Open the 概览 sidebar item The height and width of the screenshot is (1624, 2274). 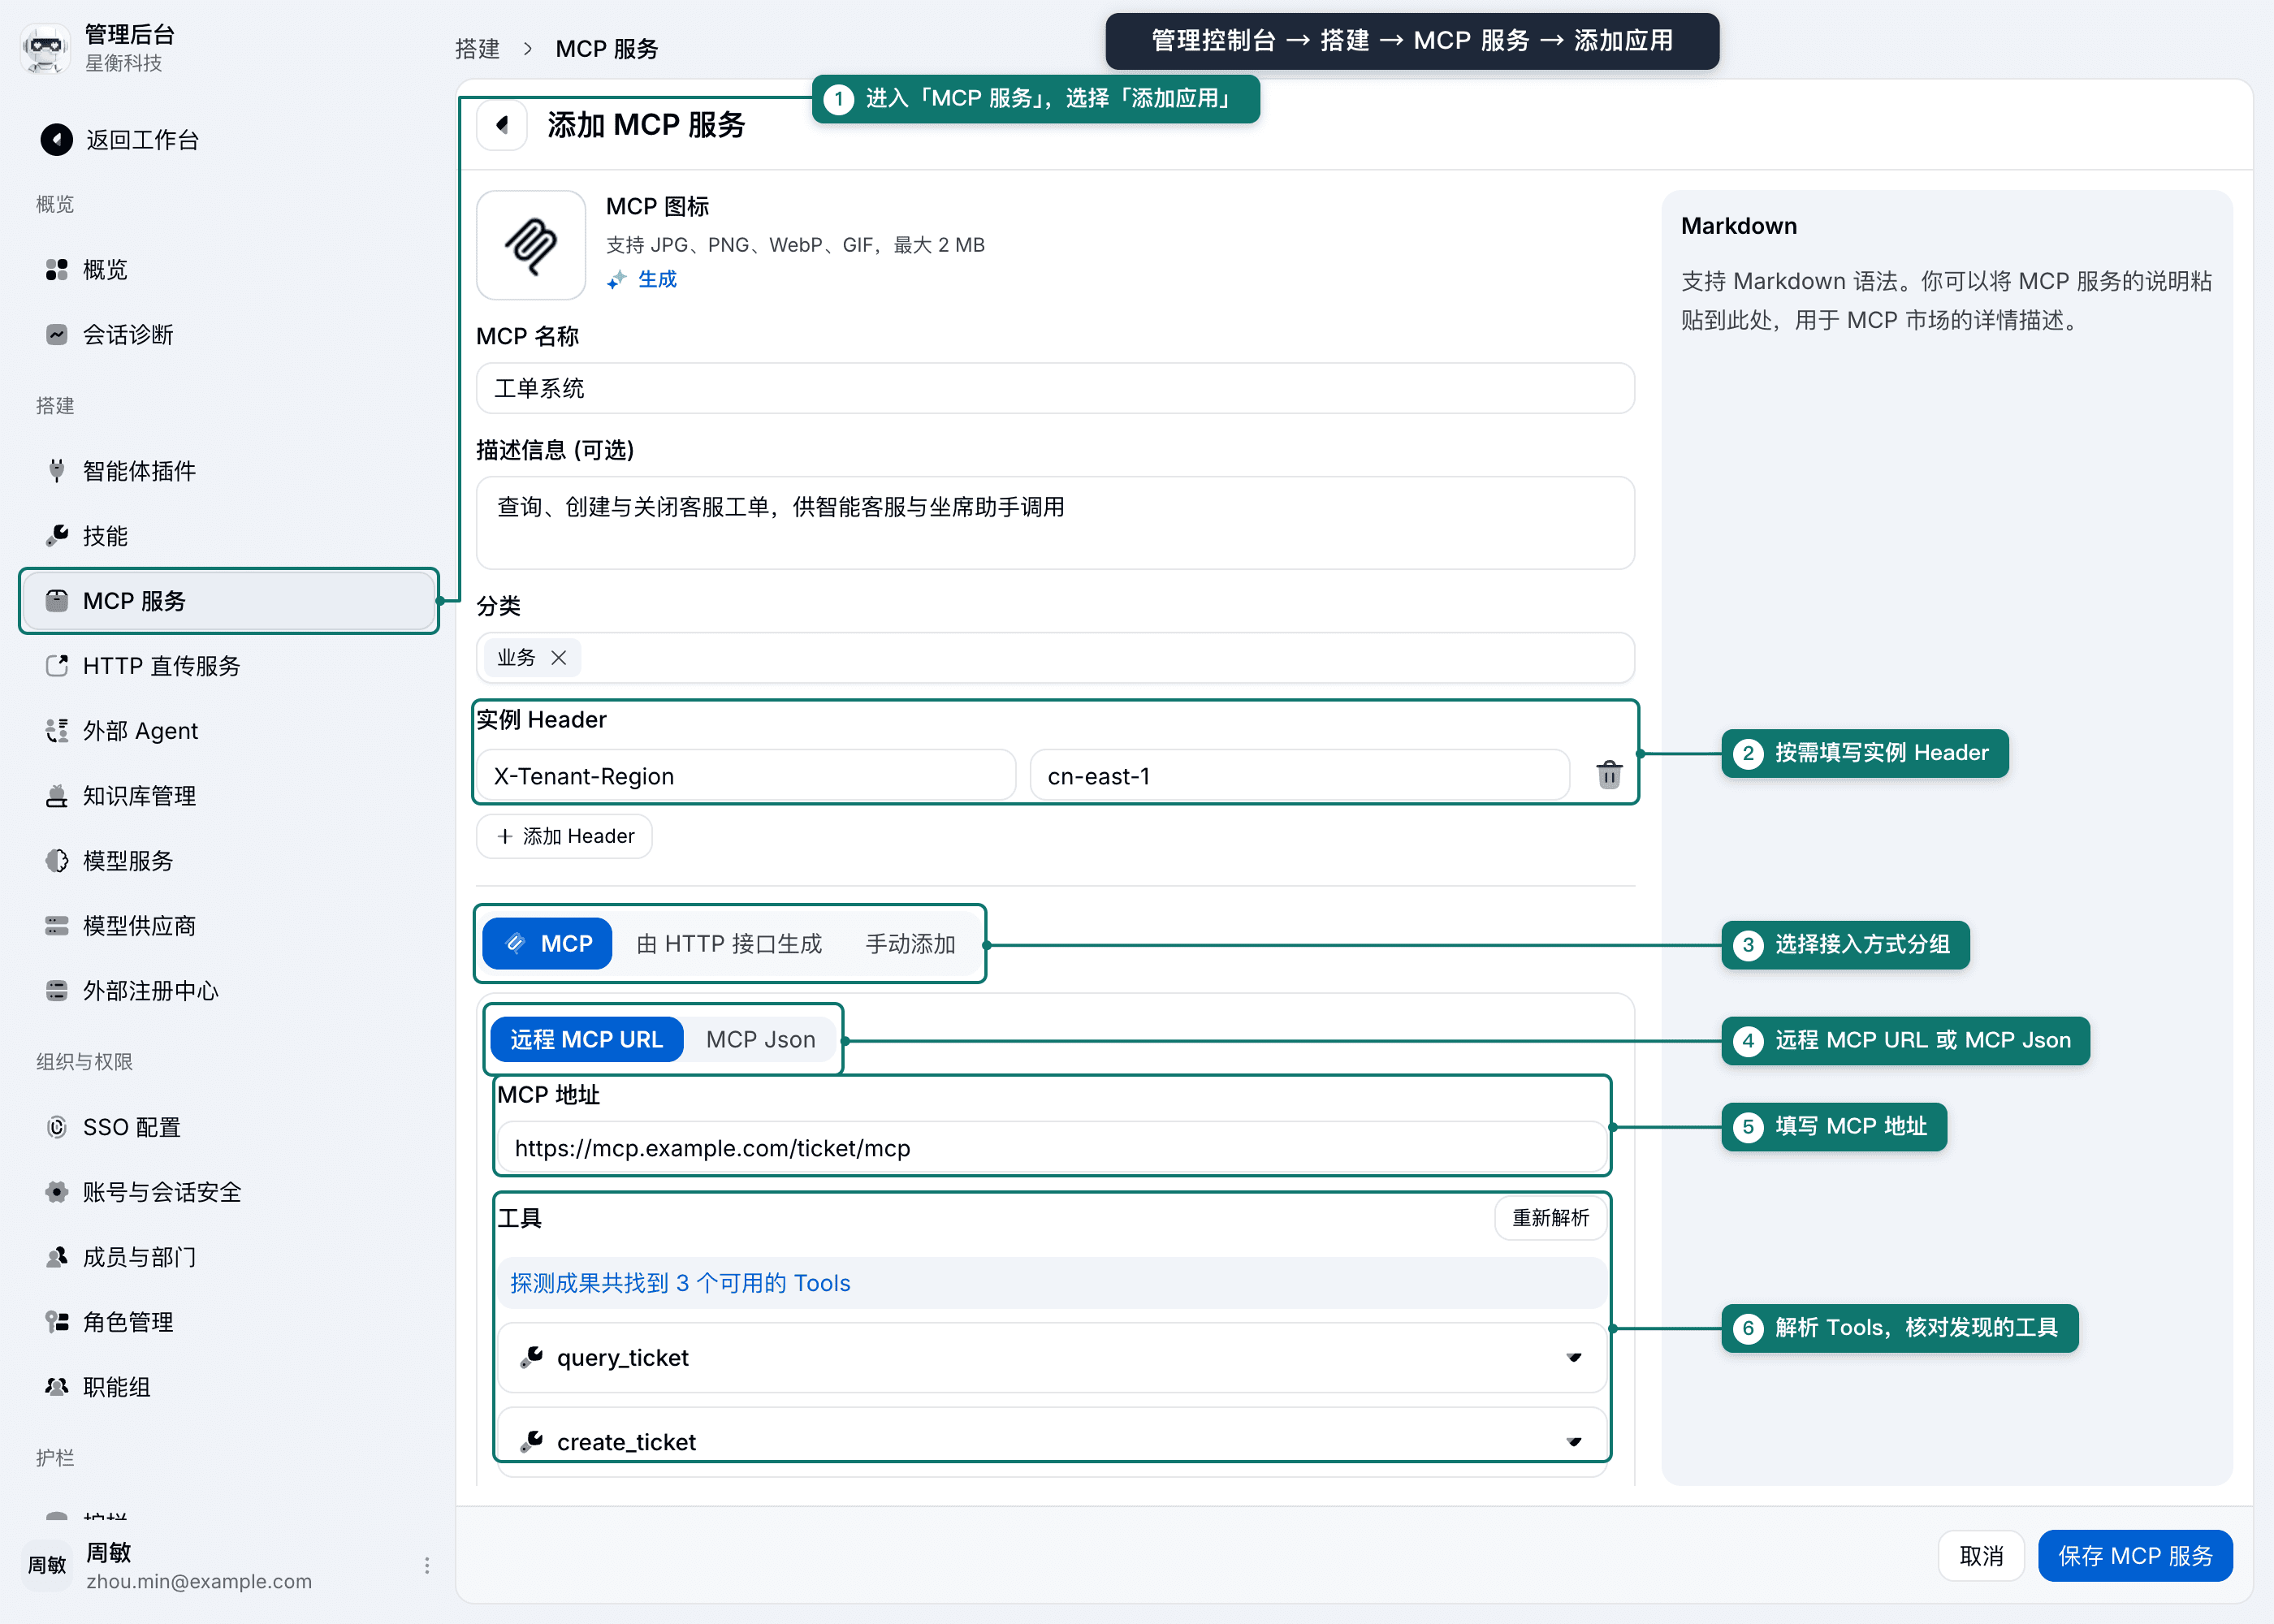pyautogui.click(x=228, y=269)
